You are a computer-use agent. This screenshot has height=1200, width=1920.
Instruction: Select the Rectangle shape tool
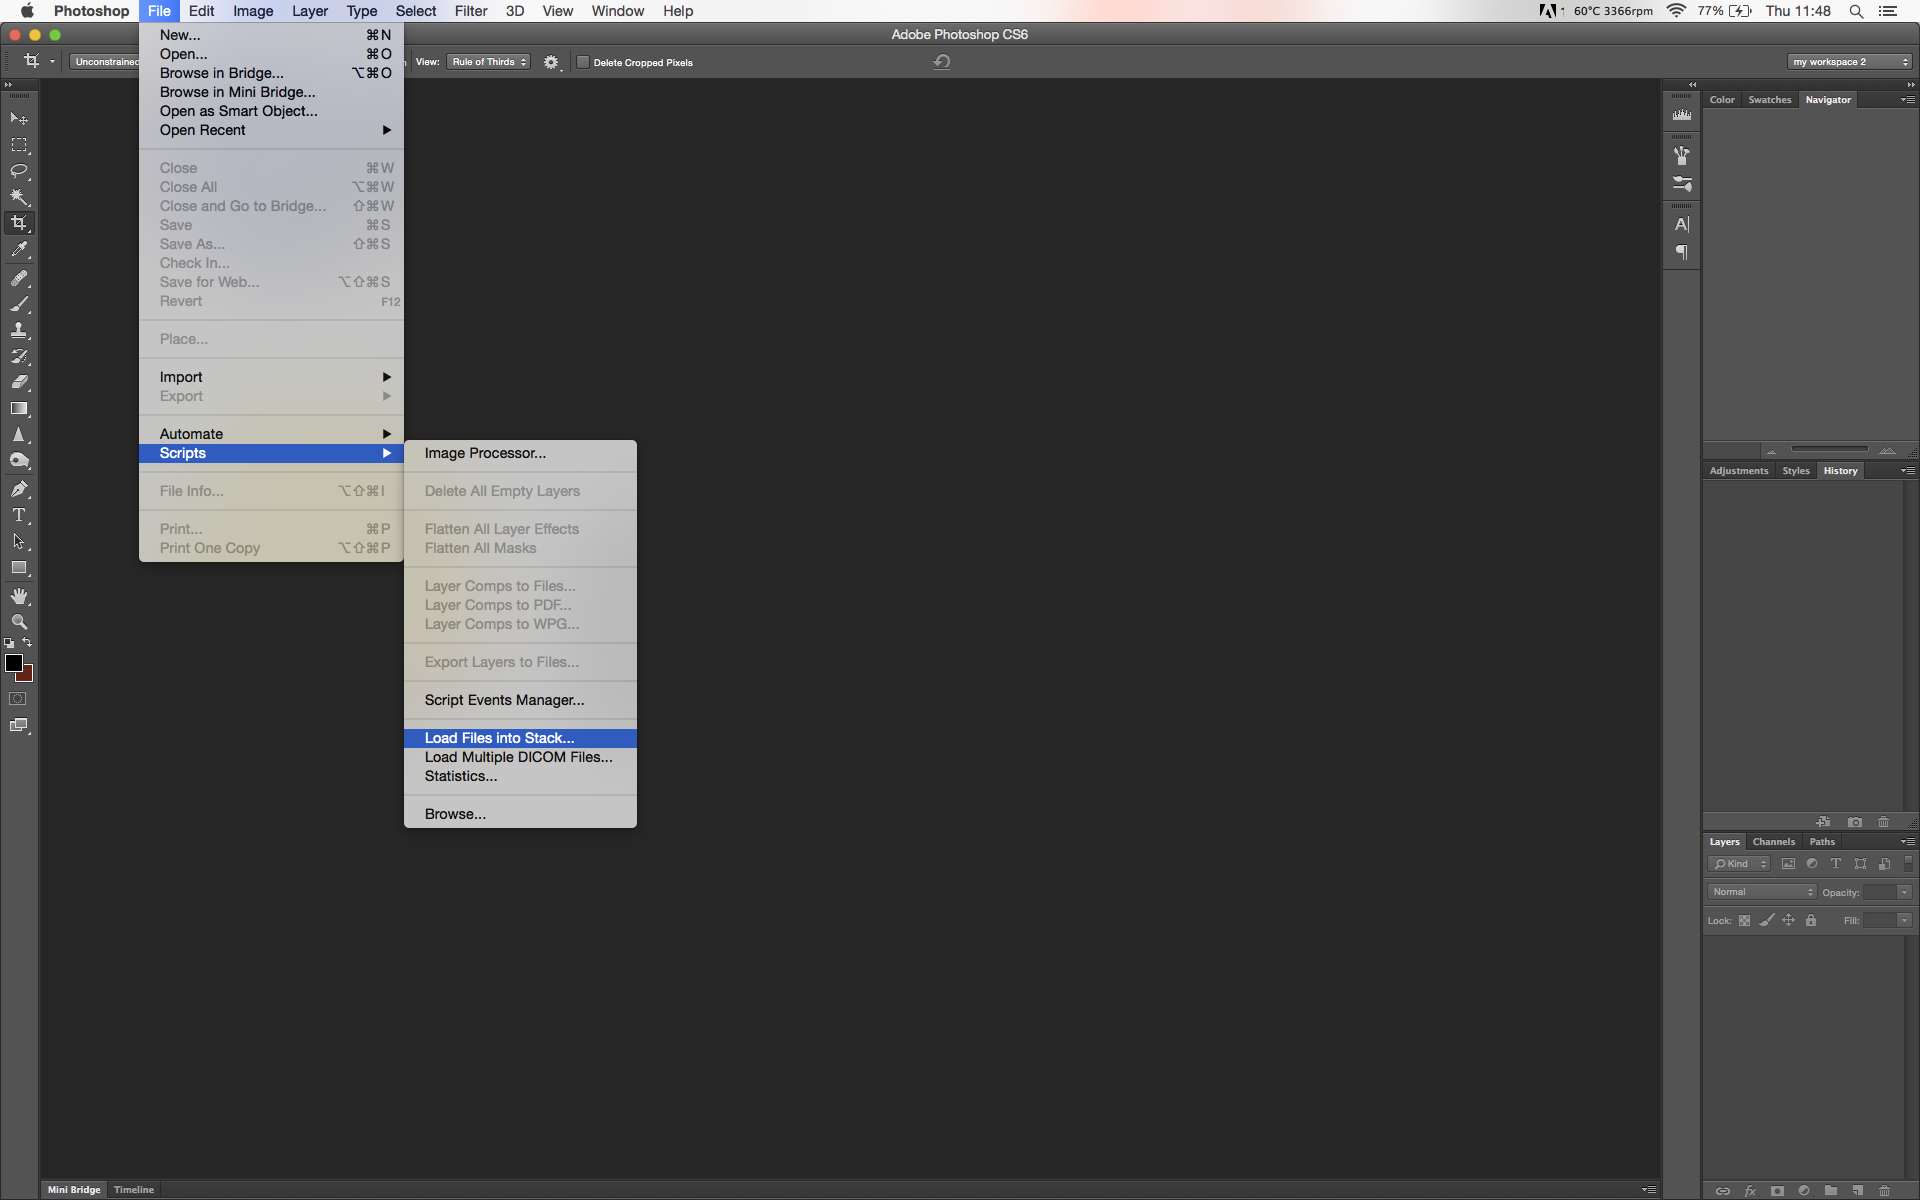coord(19,567)
